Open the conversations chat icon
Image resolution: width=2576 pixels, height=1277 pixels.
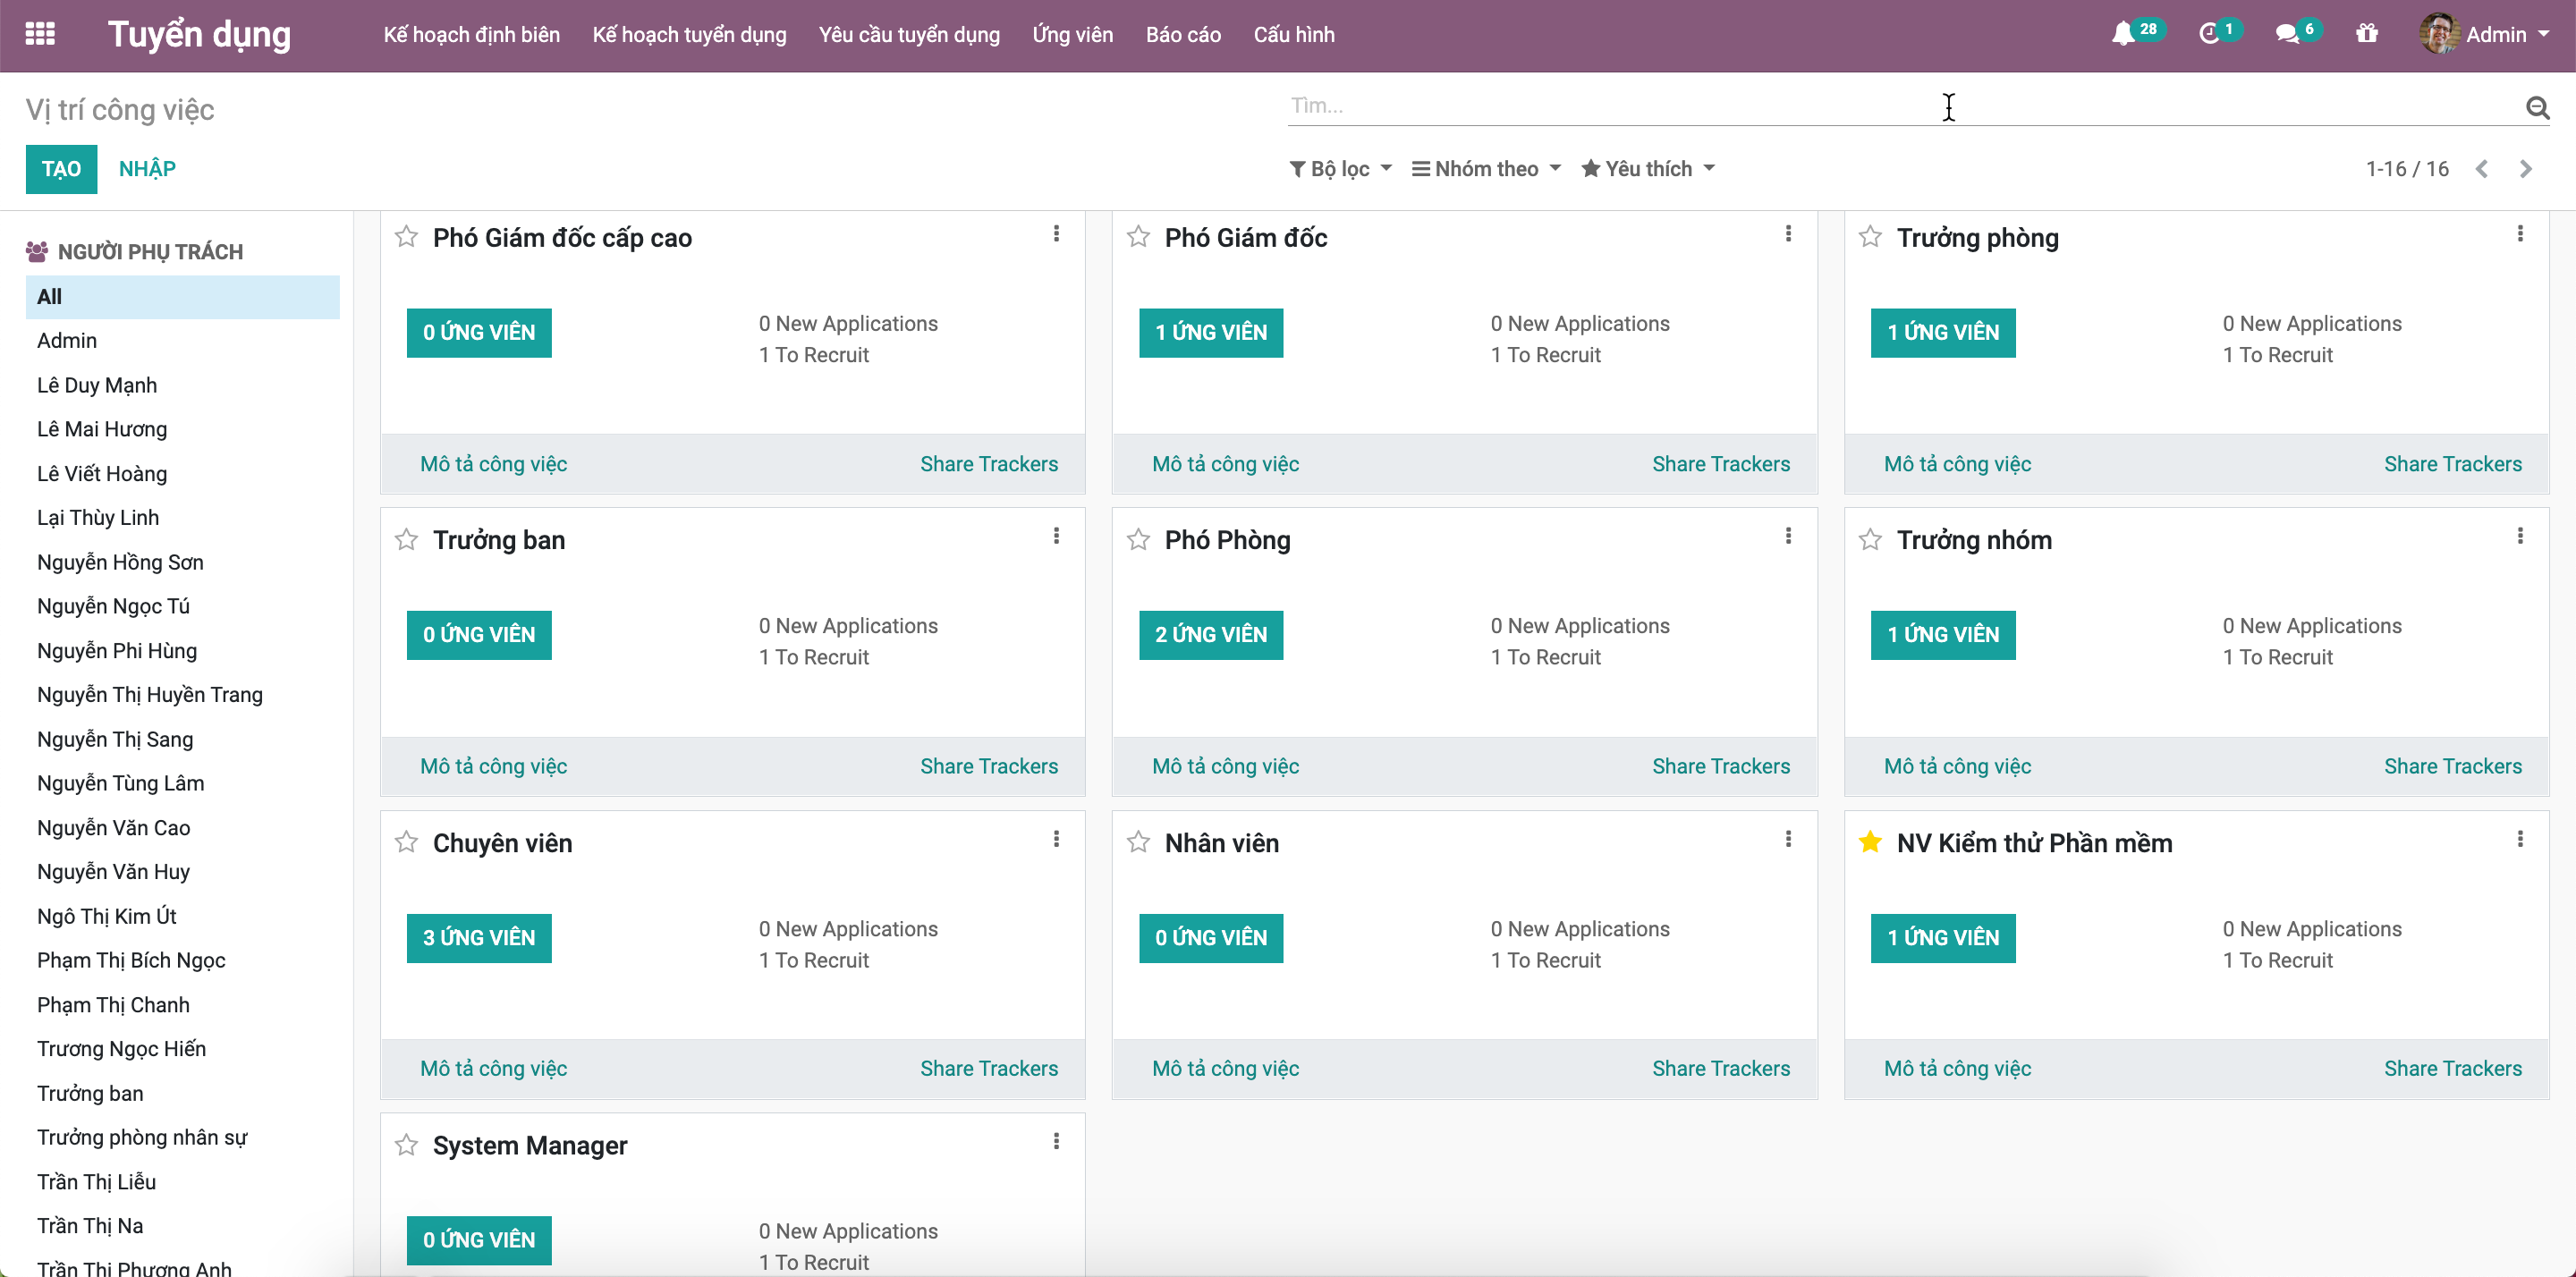(2286, 35)
